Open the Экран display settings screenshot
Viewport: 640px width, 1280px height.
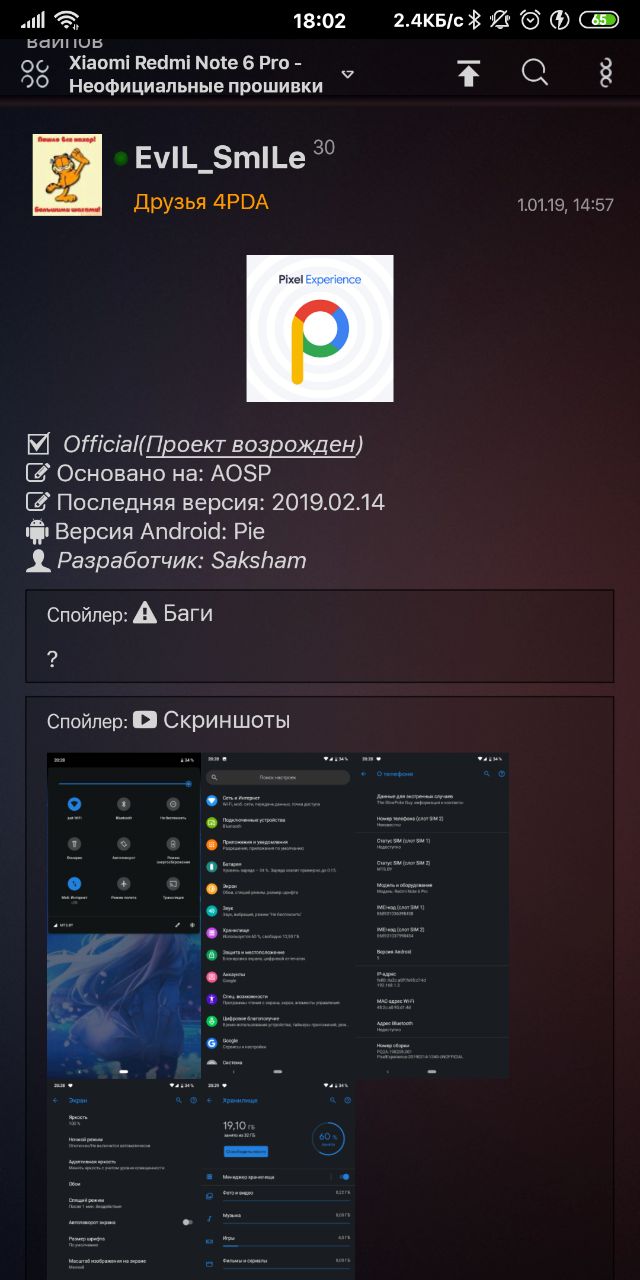tap(124, 1179)
